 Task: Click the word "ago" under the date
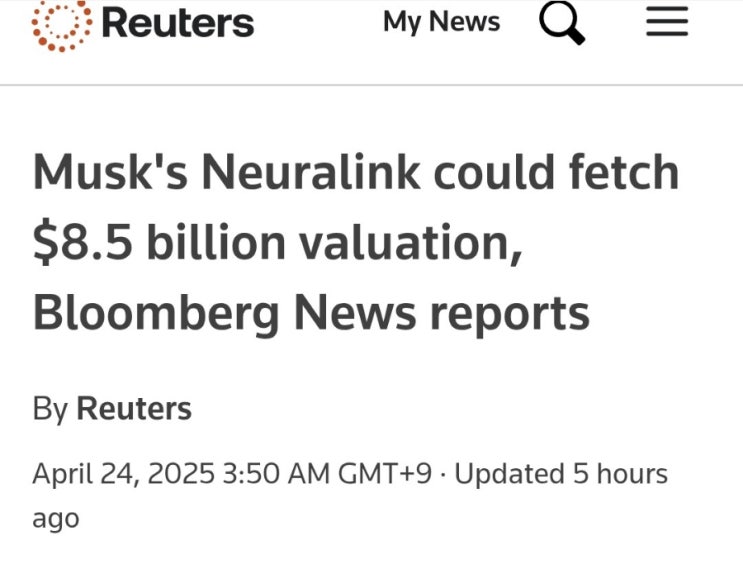[55, 519]
